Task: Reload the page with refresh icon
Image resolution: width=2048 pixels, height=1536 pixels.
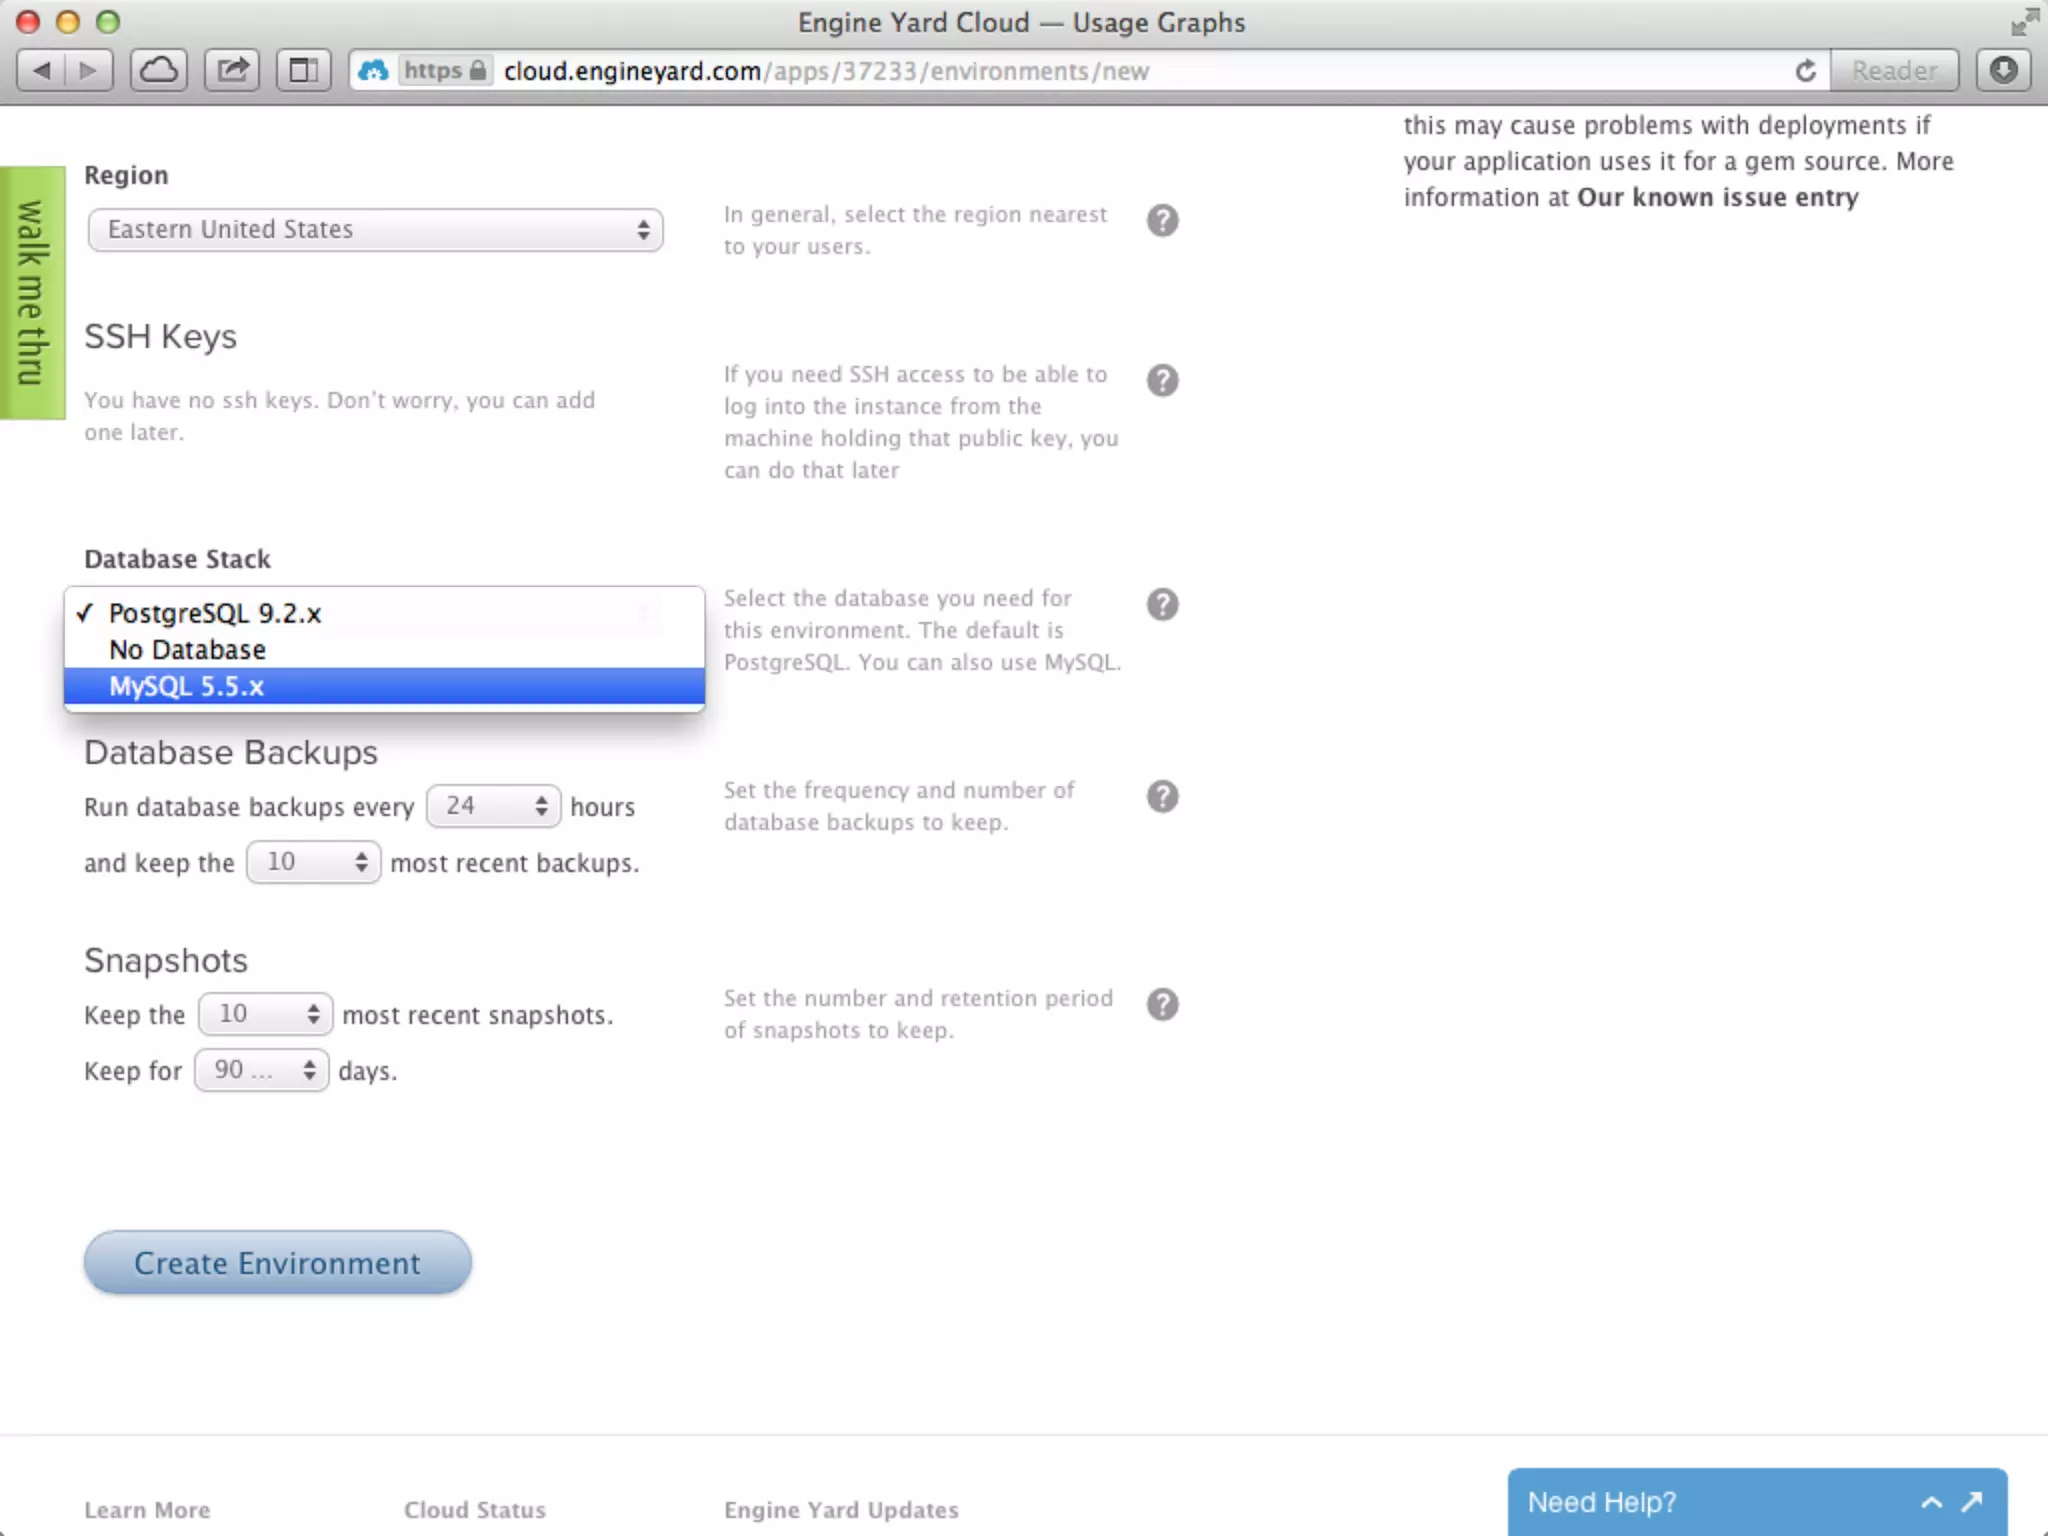Action: tap(1805, 71)
